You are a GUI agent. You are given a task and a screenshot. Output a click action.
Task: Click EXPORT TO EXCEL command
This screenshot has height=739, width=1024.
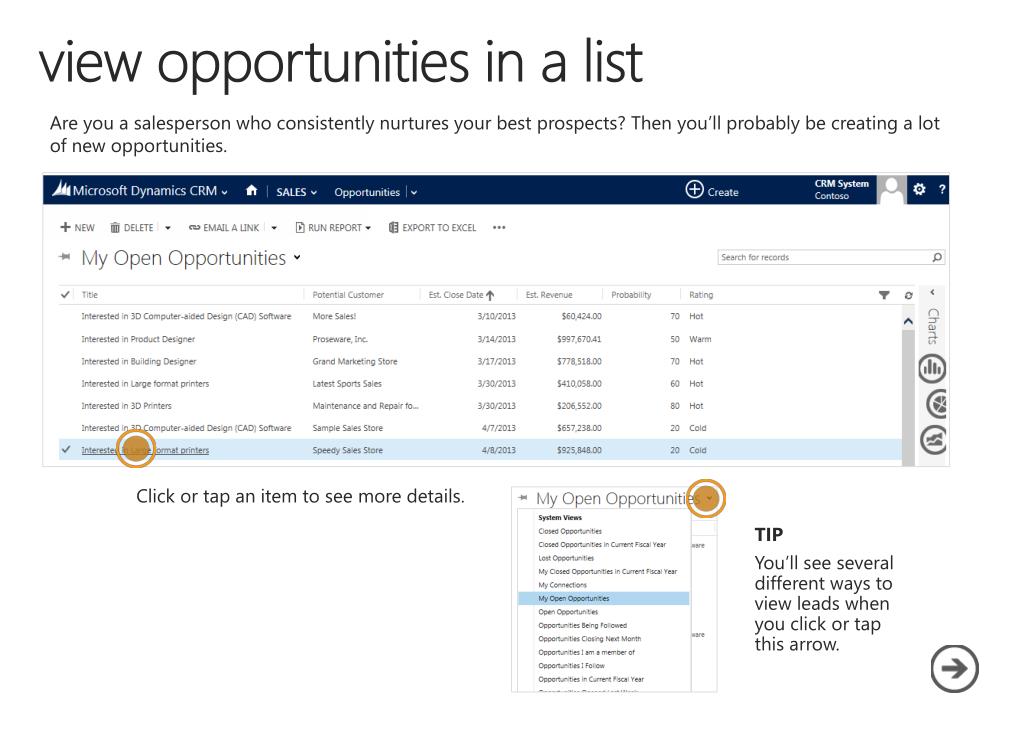coord(432,227)
